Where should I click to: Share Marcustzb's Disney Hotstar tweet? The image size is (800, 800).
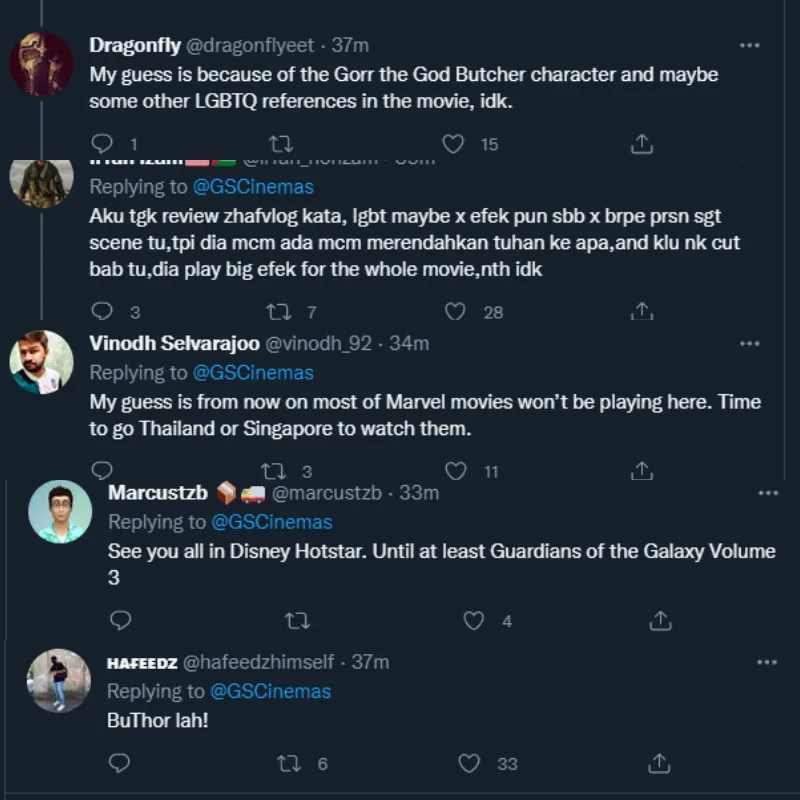[x=660, y=621]
